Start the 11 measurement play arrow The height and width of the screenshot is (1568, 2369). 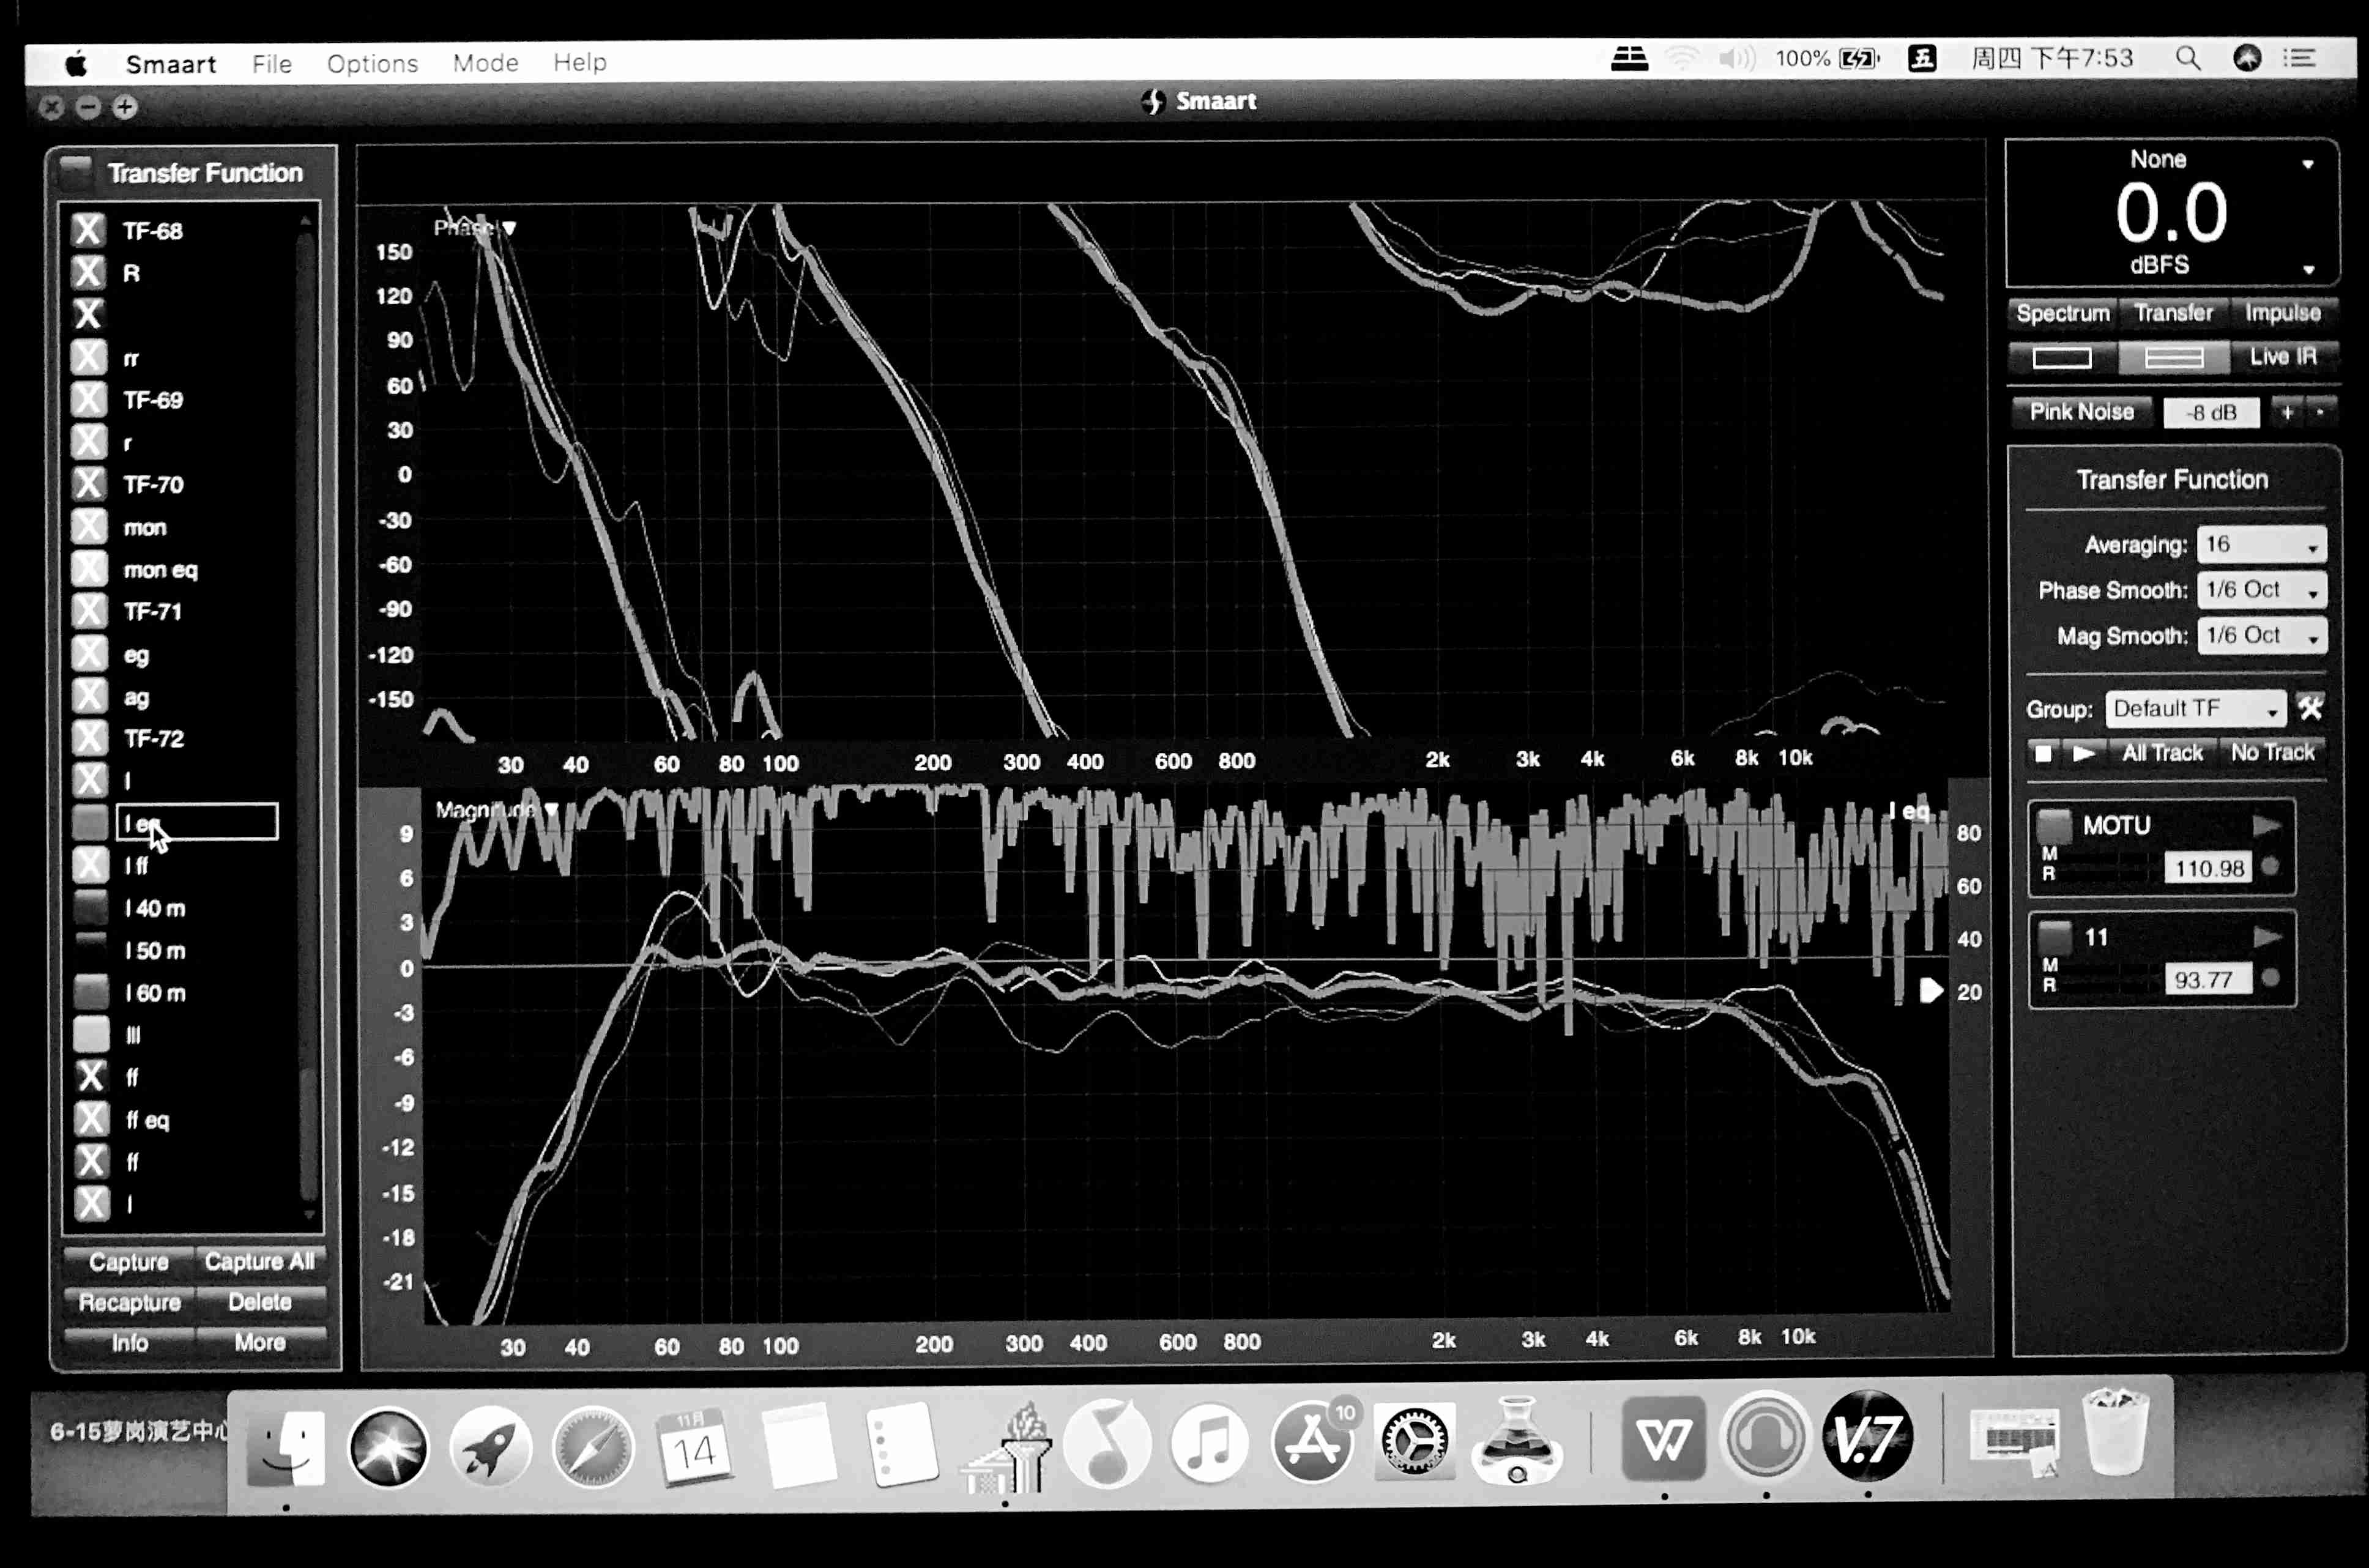click(2266, 937)
